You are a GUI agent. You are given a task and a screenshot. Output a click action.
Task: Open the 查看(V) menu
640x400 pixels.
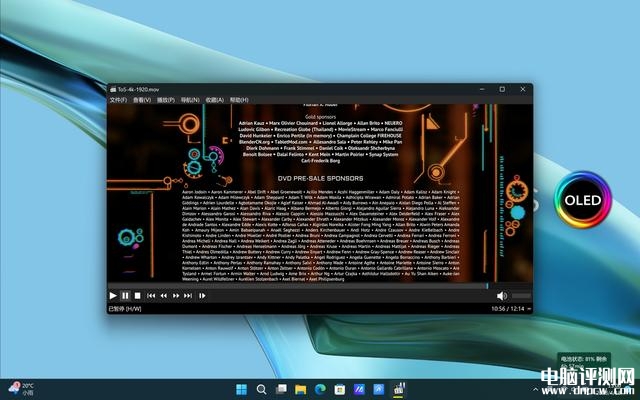[142, 100]
